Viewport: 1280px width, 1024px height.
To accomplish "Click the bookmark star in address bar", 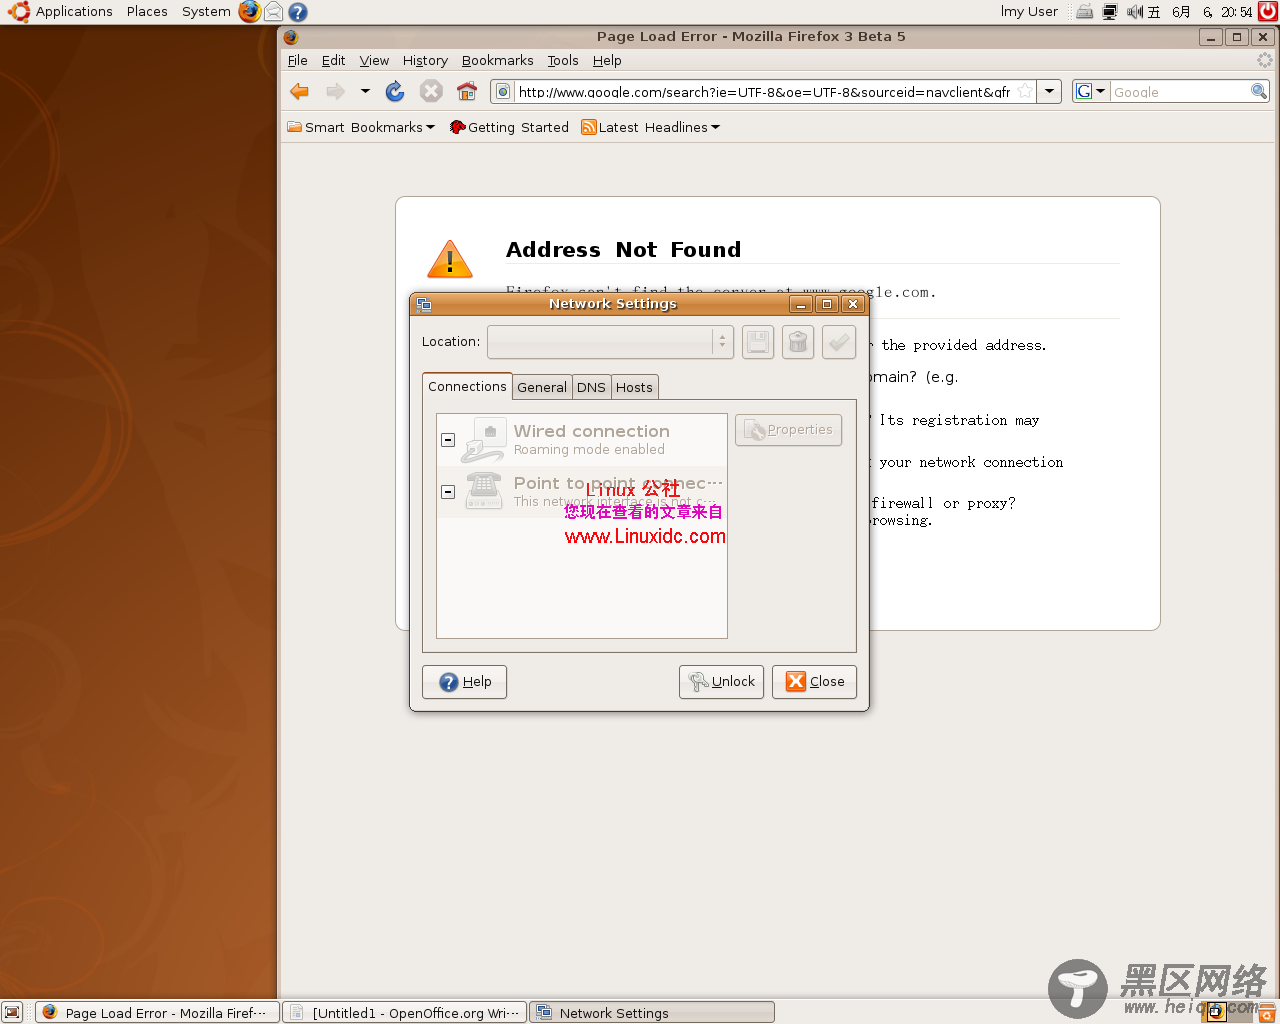I will [x=1025, y=92].
